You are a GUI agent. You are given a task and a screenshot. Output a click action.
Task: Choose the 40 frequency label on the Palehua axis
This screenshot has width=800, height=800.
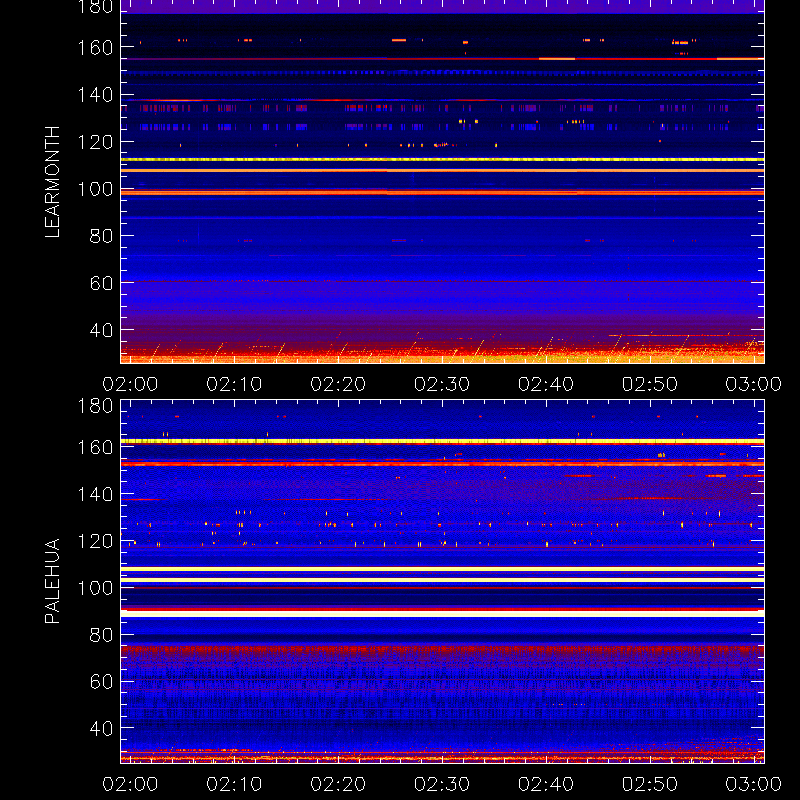pyautogui.click(x=101, y=729)
